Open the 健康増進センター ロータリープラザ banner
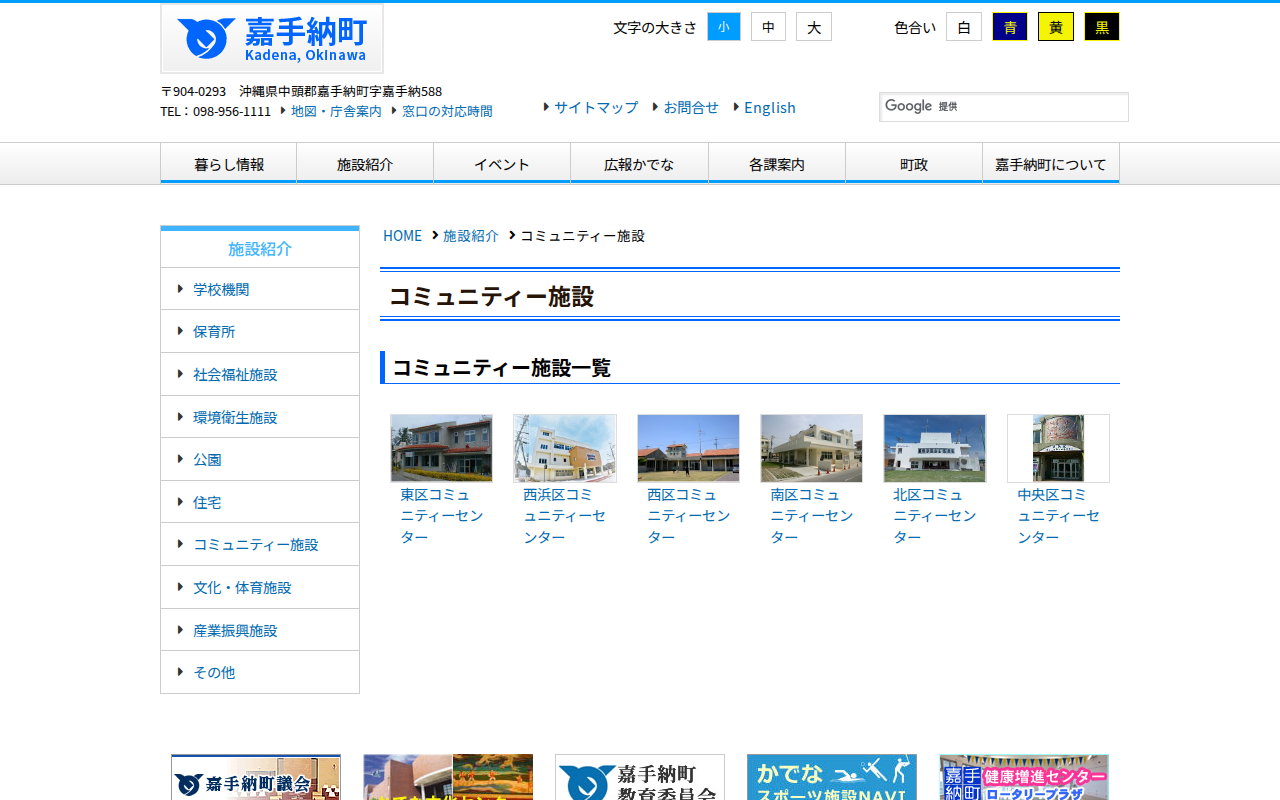 click(1023, 777)
